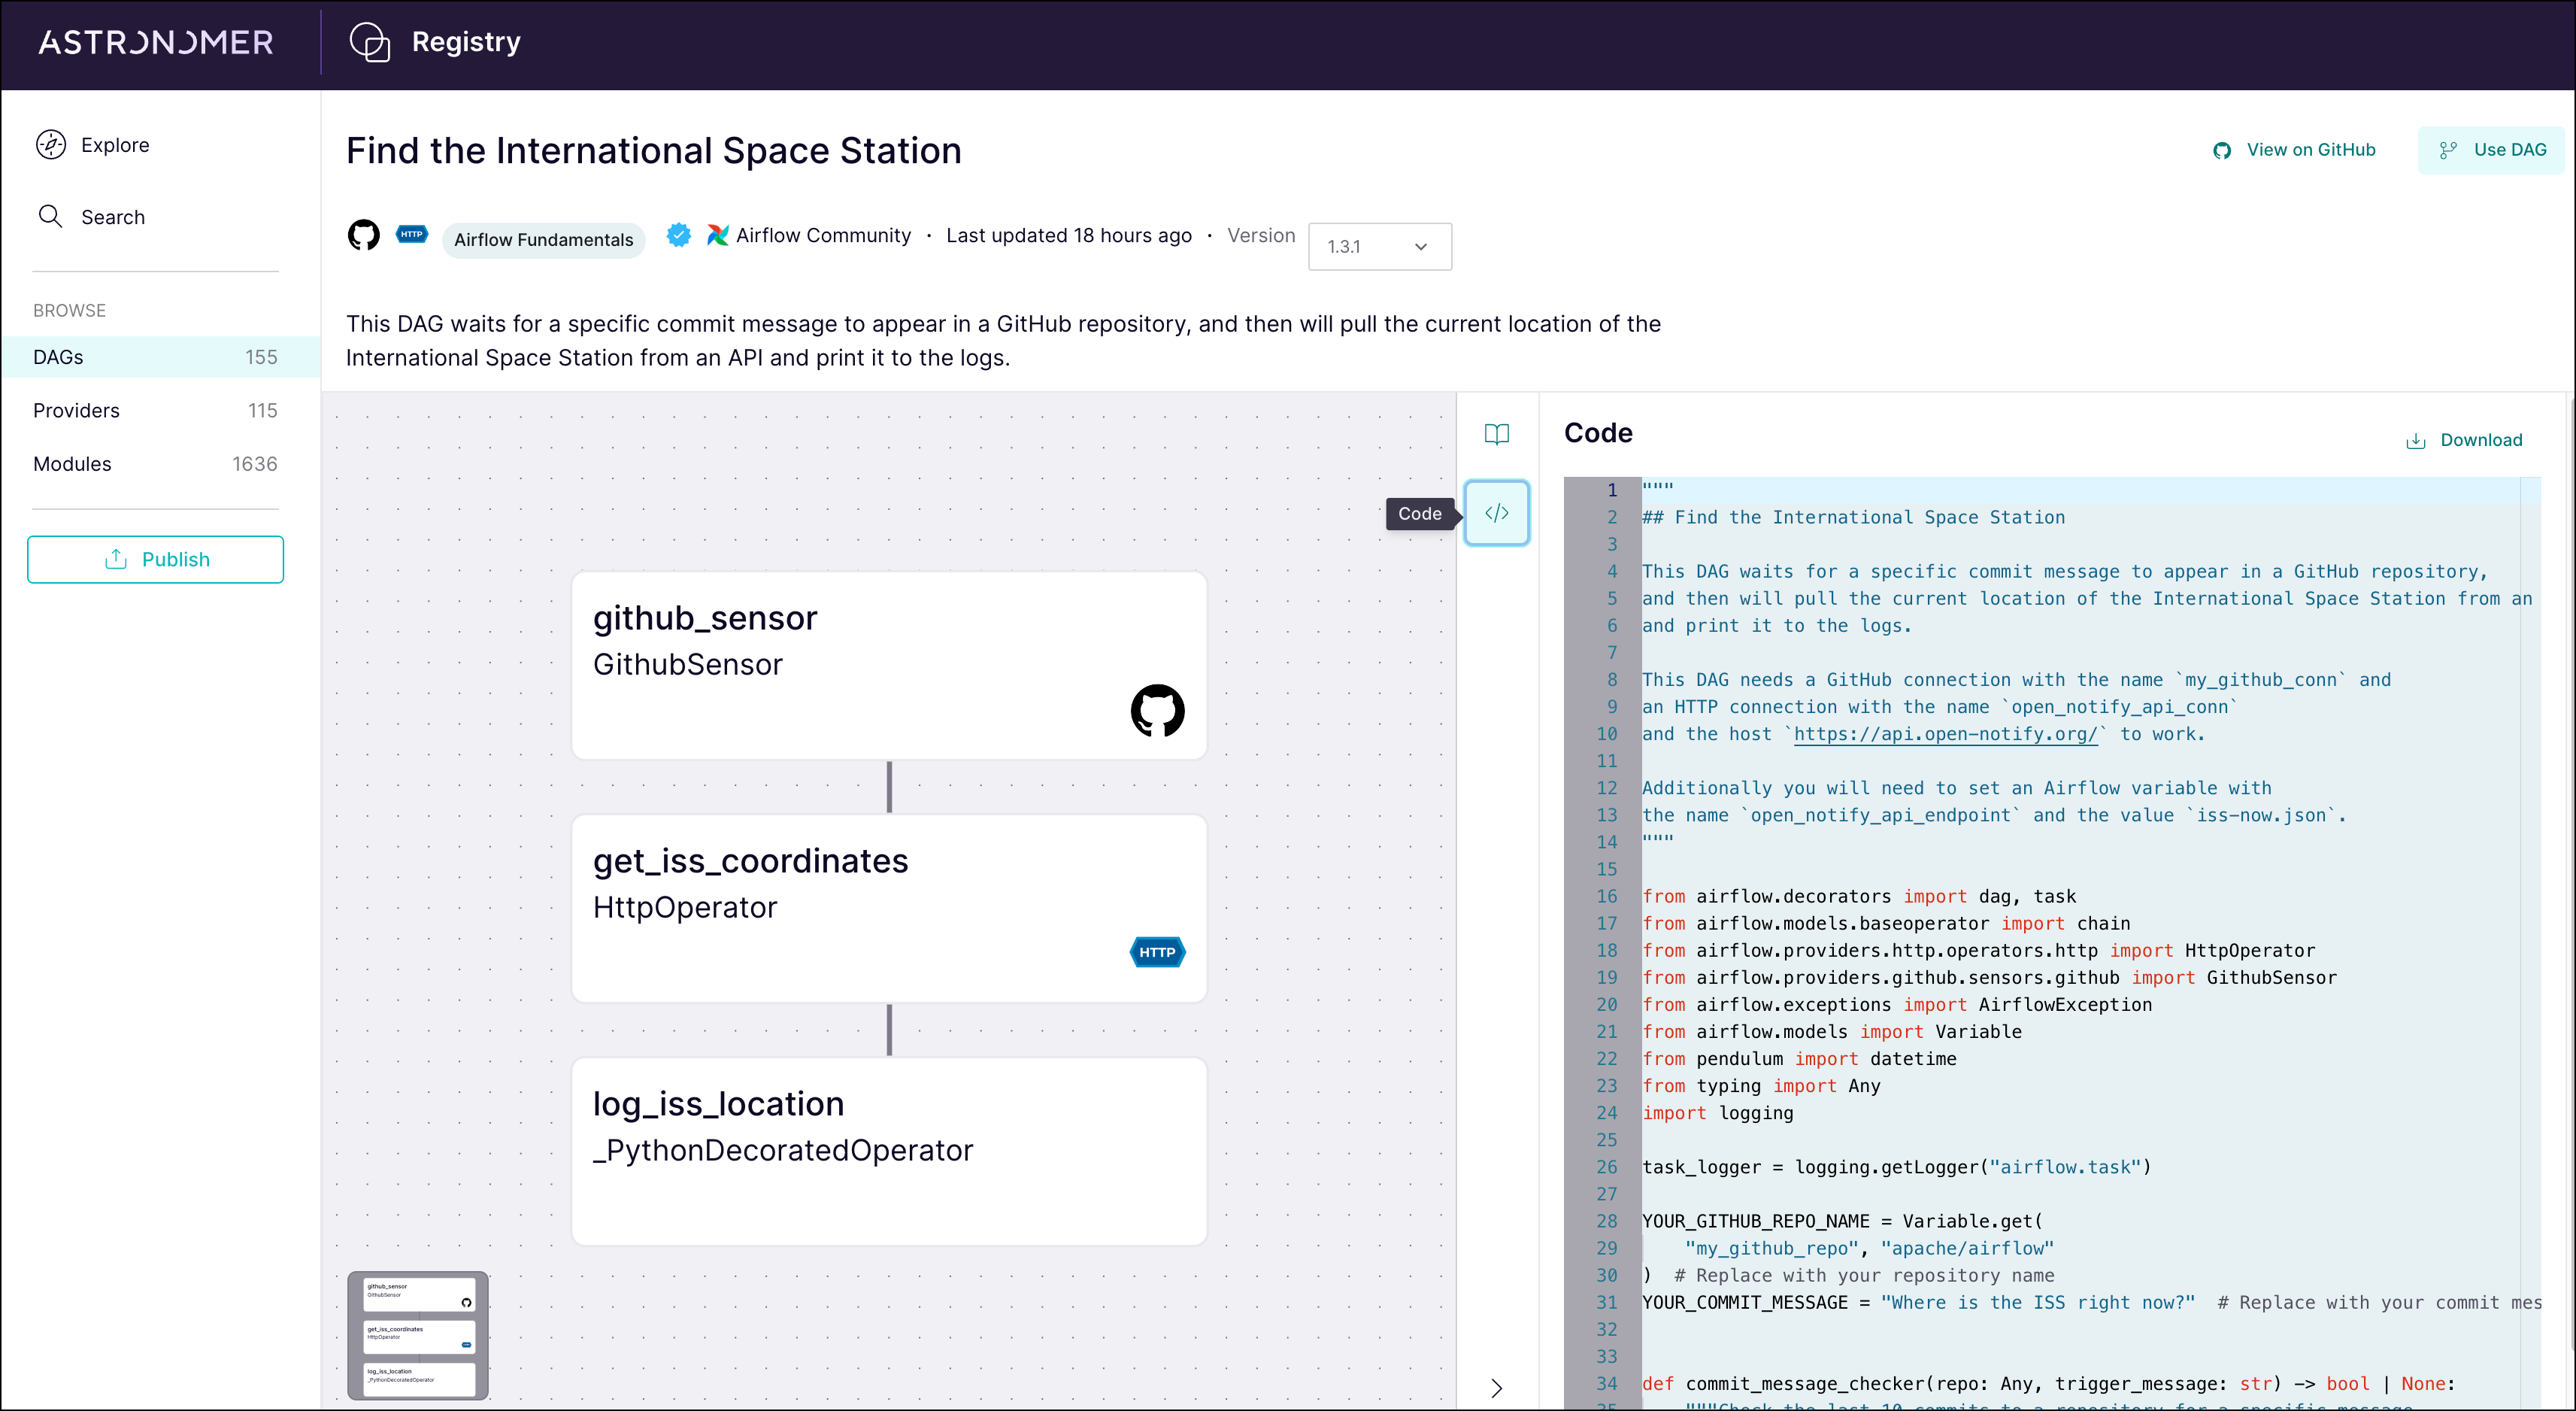
Task: Click the verified checkmark badge
Action: point(678,235)
